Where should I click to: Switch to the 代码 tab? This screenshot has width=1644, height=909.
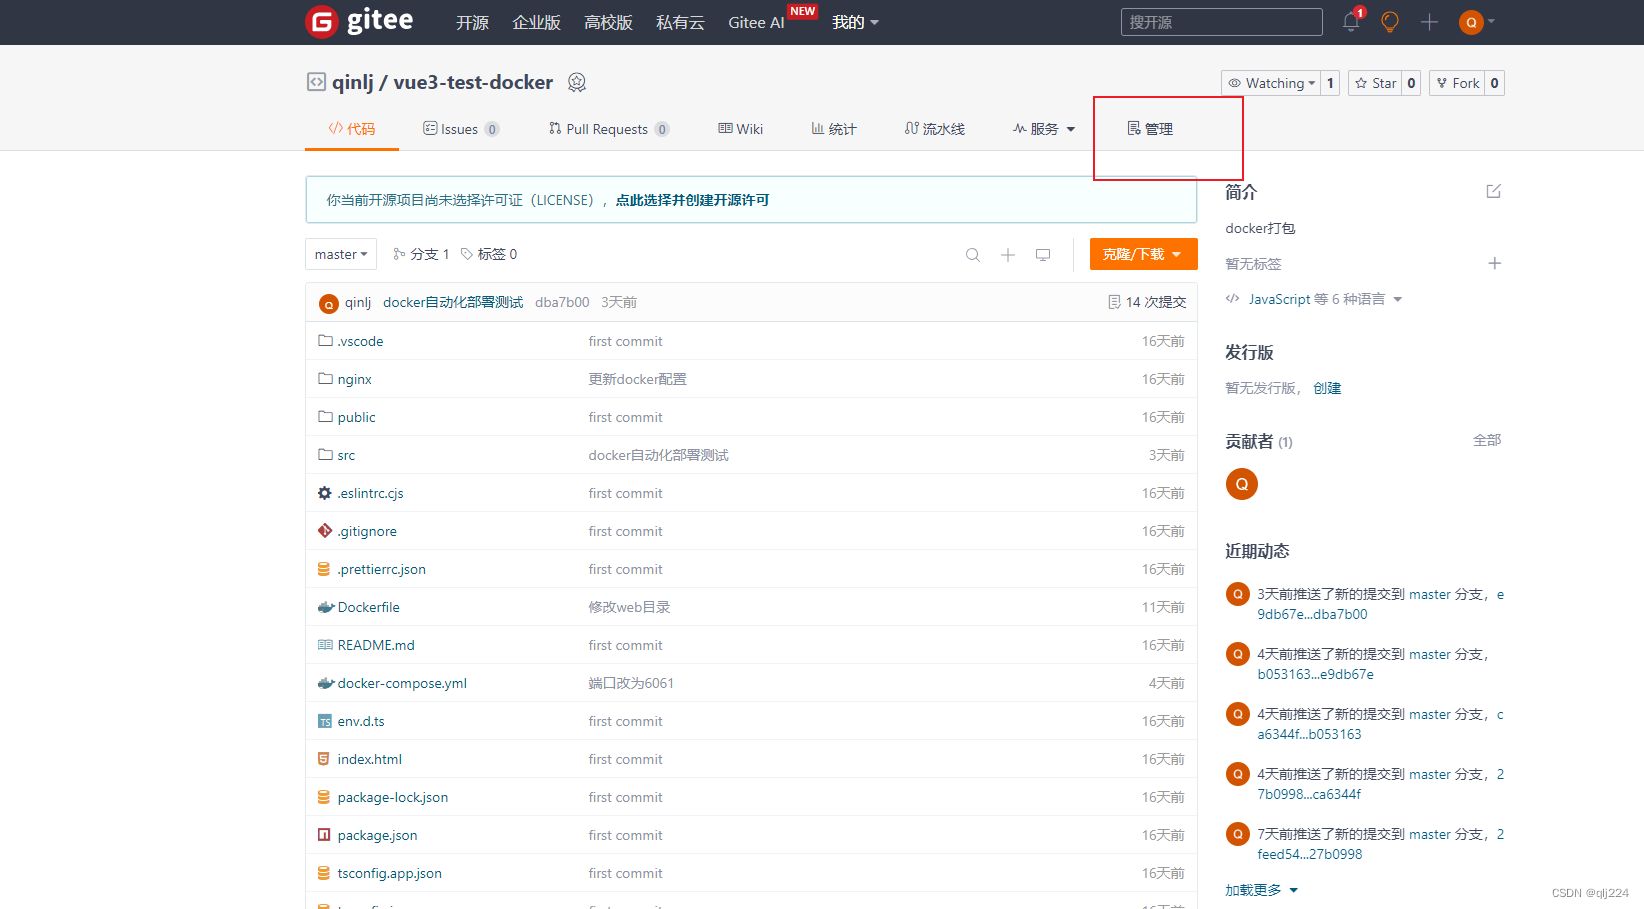pos(352,129)
